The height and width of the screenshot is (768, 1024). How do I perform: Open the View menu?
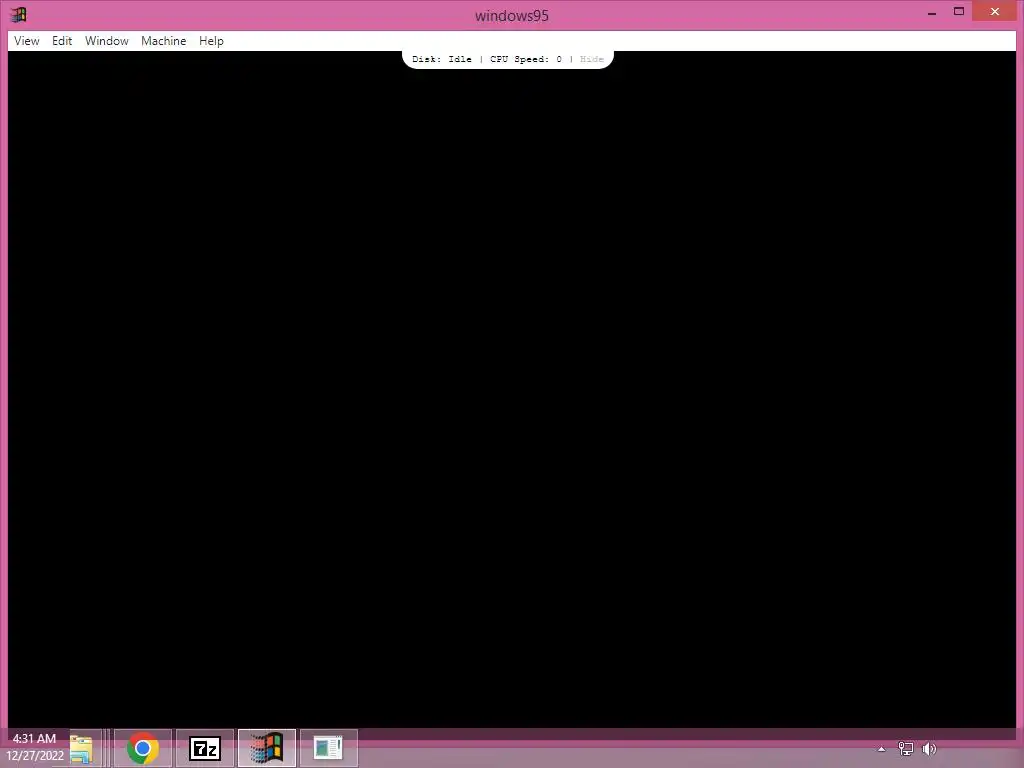[x=26, y=40]
